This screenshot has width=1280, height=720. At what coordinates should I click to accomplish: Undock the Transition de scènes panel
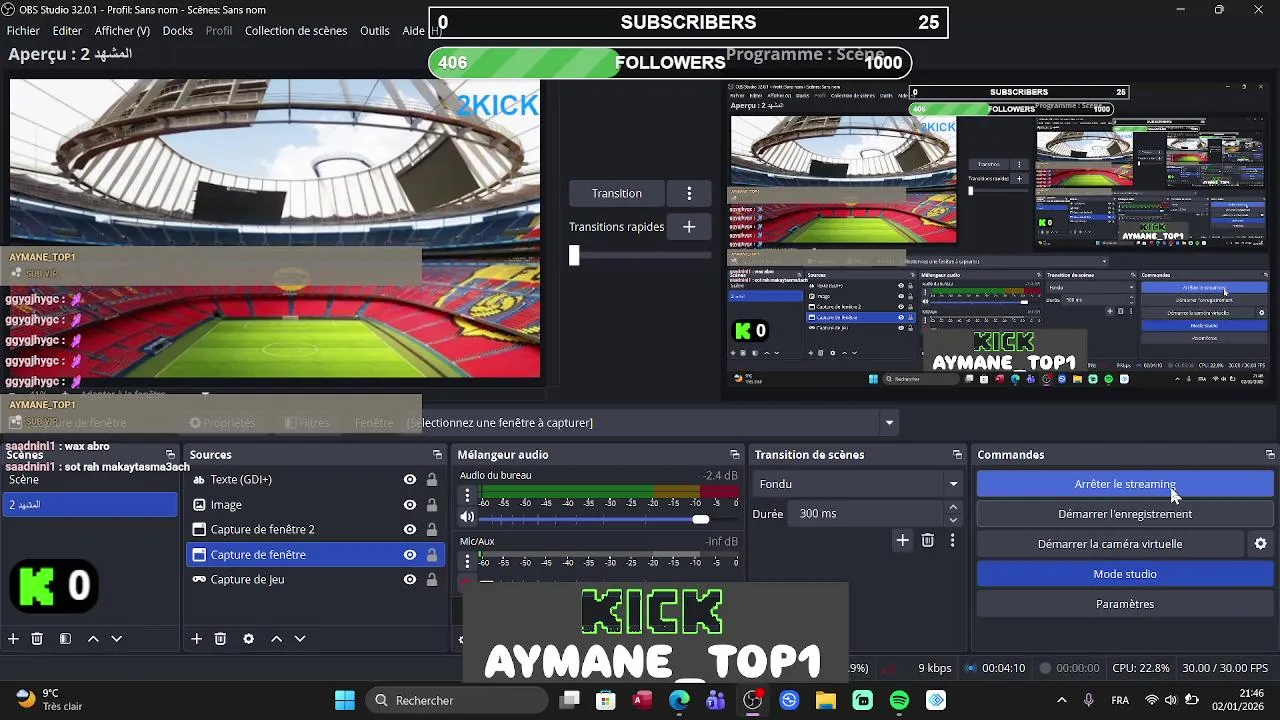tap(957, 455)
